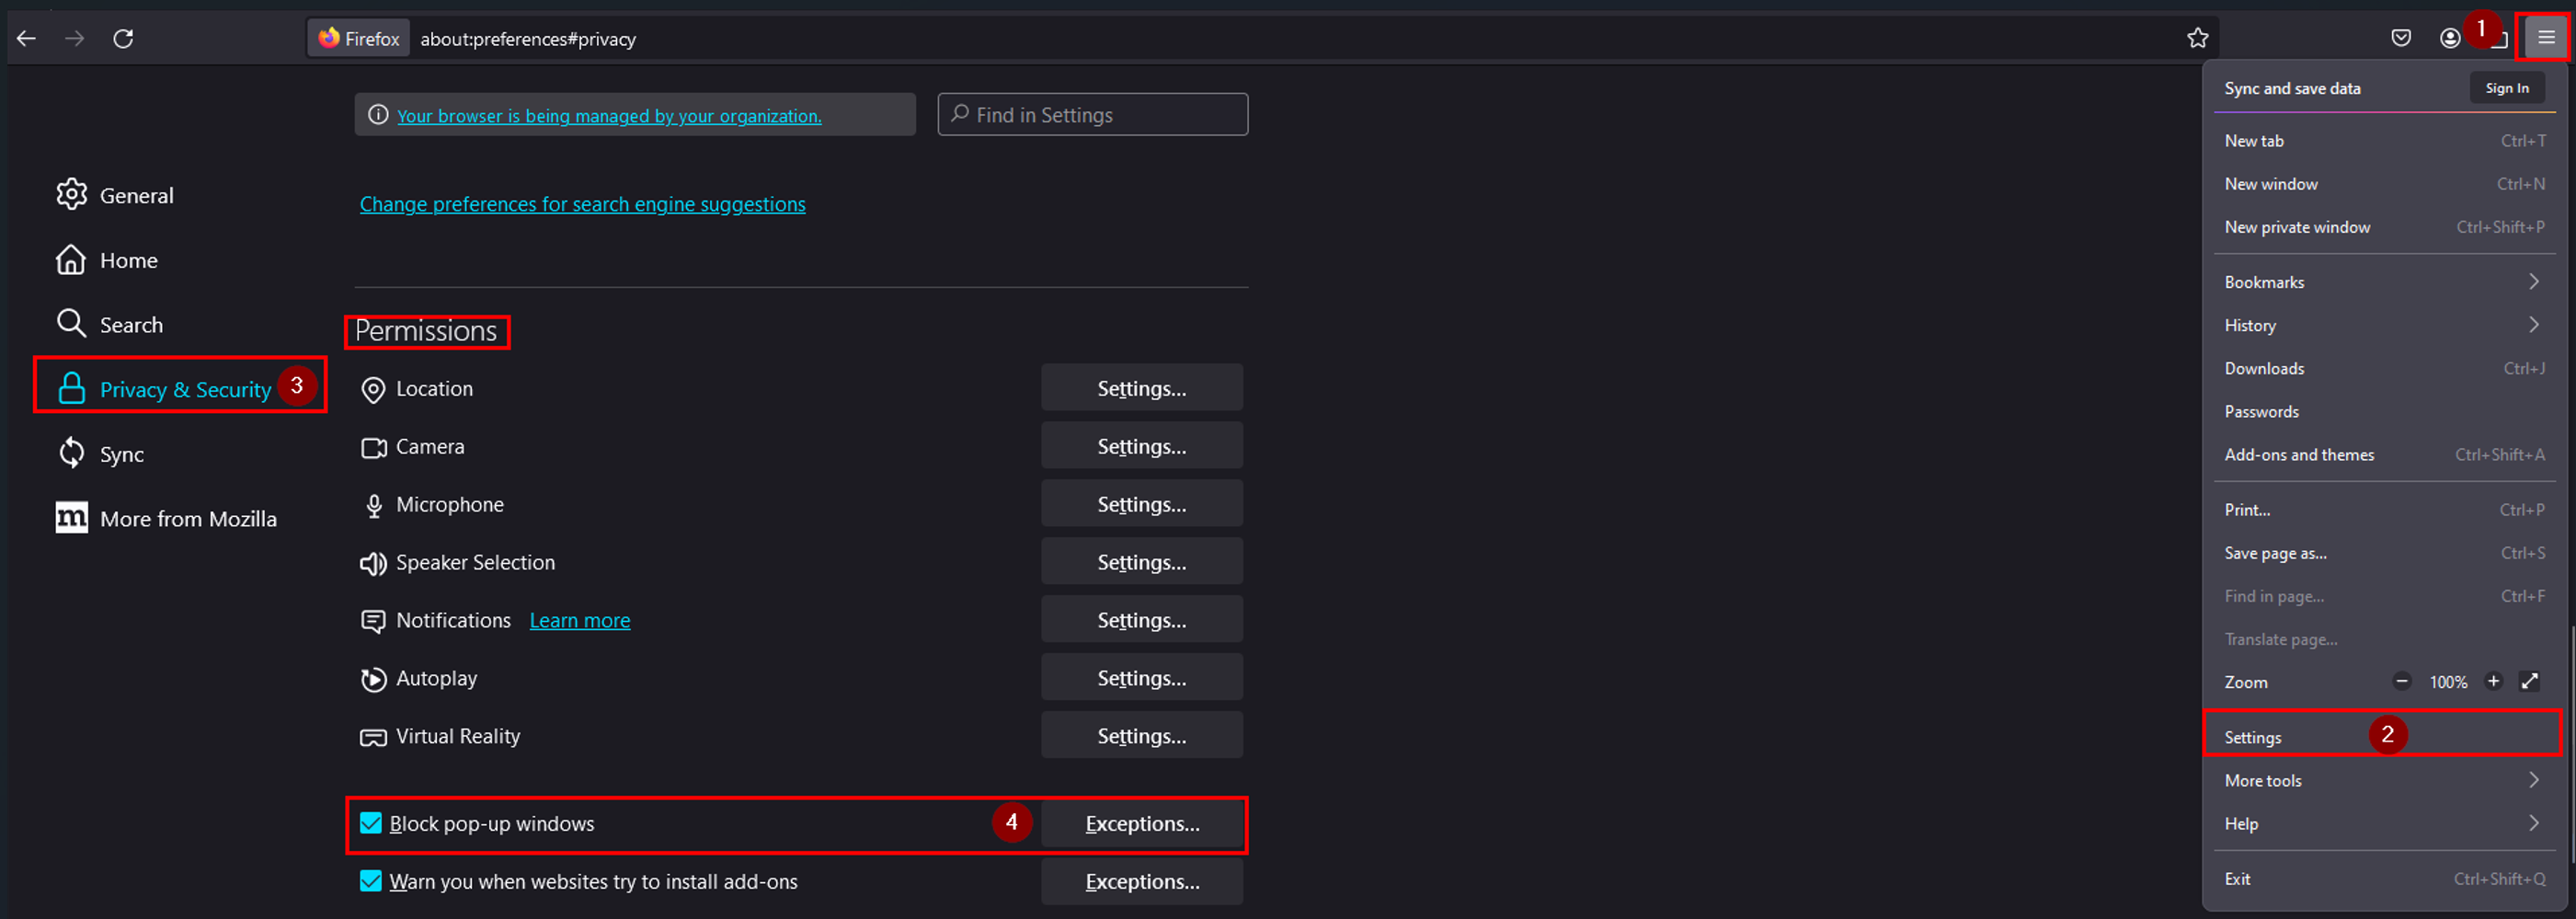
Task: Choose New window from the menu
Action: pos(2383,184)
